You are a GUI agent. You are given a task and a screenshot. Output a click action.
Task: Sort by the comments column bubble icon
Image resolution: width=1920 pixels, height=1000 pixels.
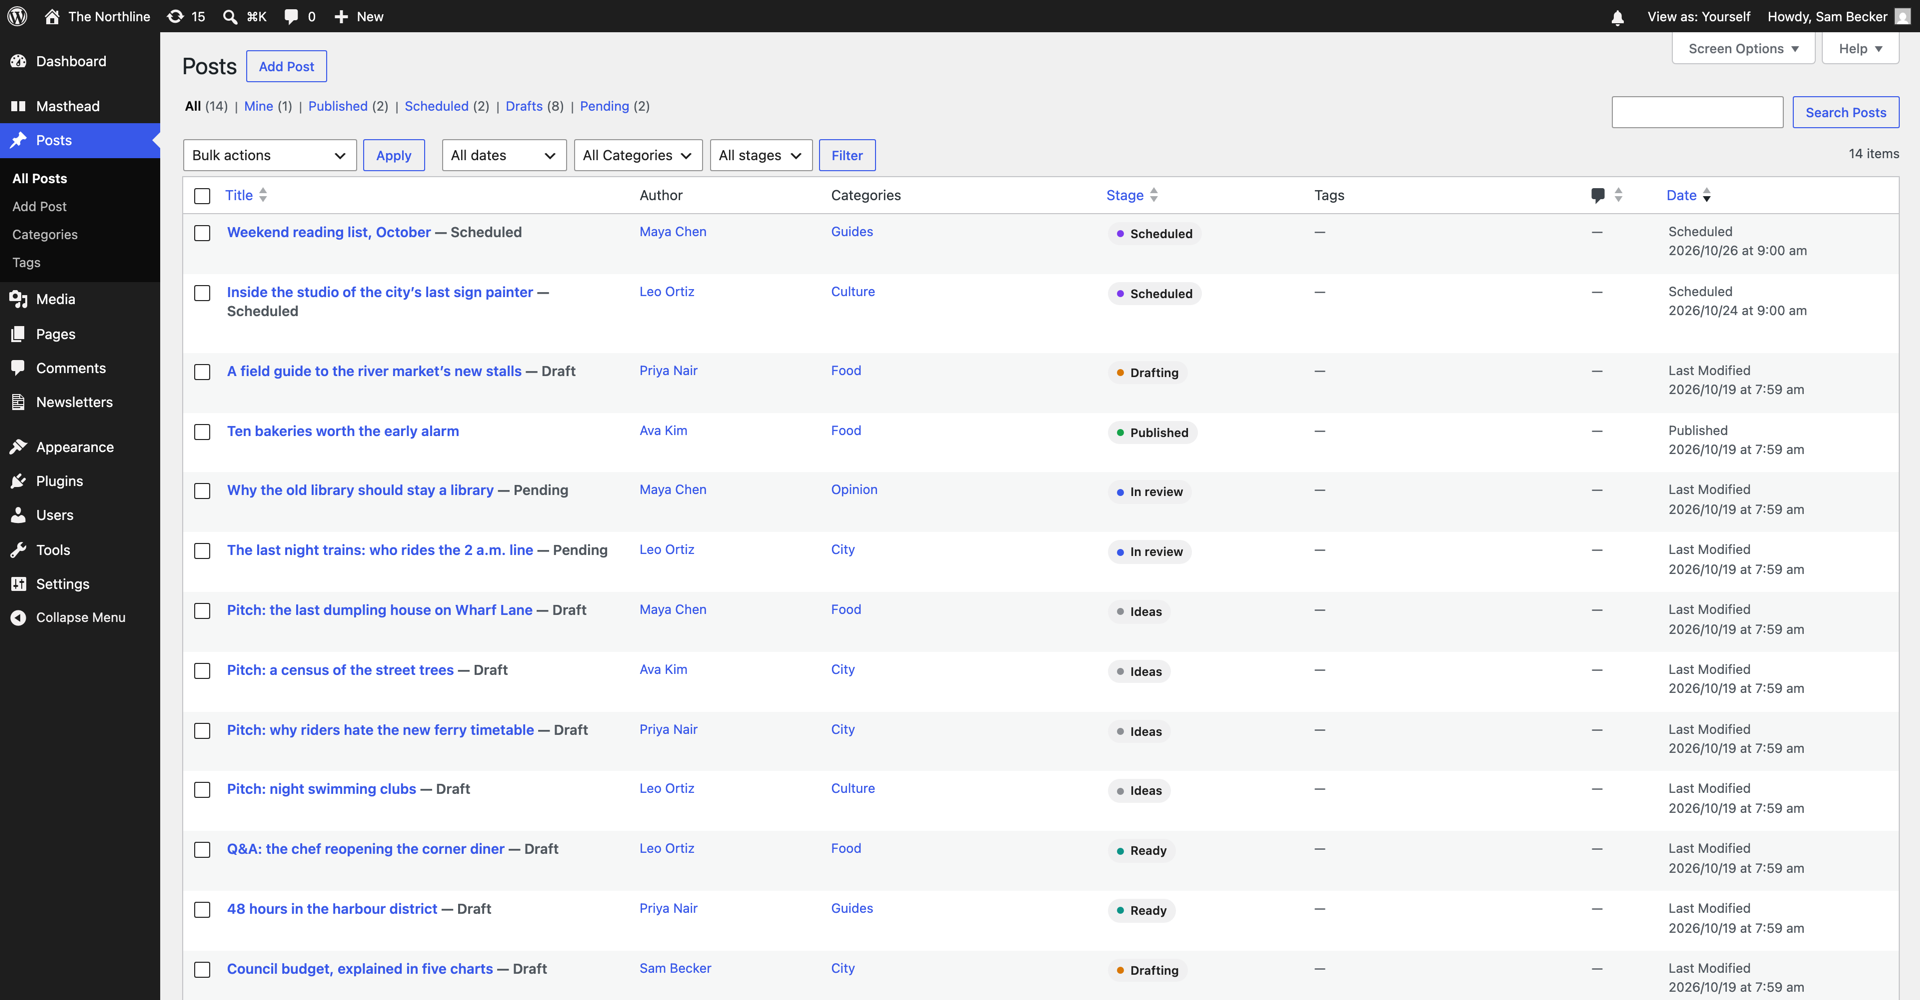[1598, 195]
